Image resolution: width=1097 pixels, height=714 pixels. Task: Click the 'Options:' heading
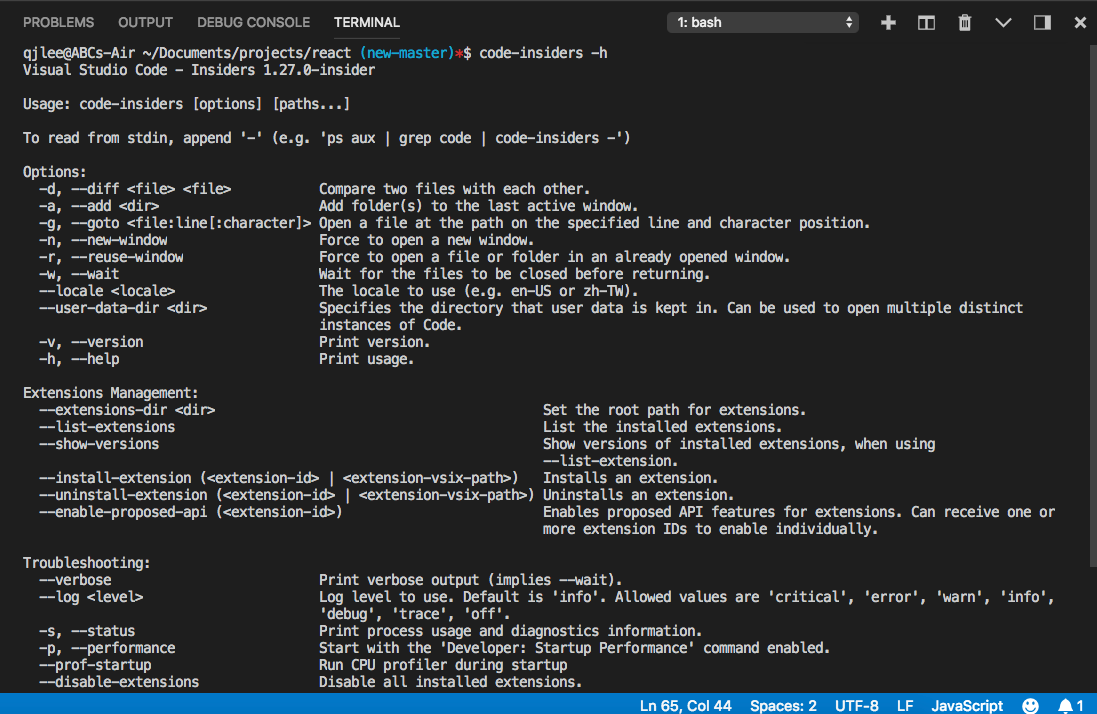(55, 172)
